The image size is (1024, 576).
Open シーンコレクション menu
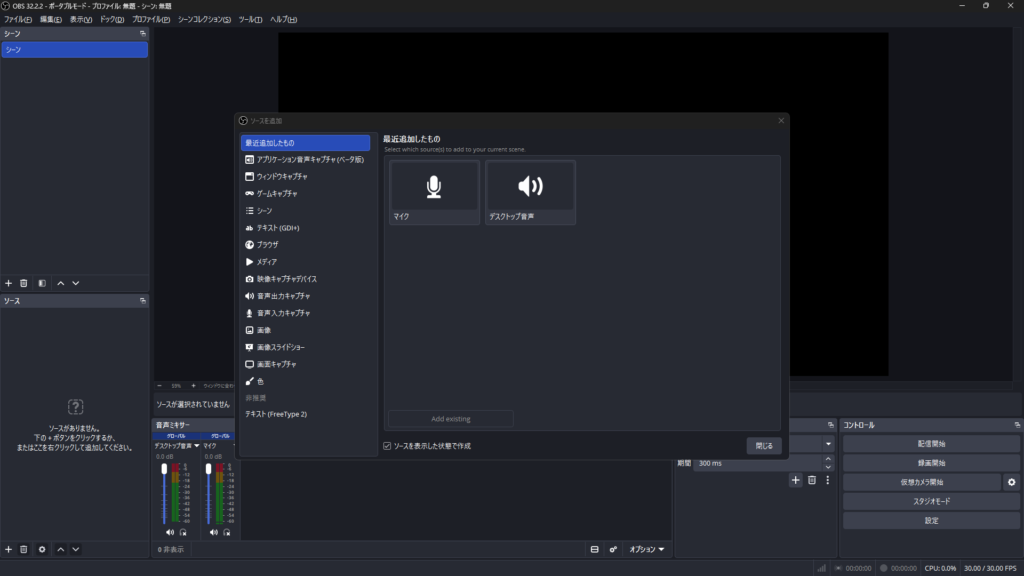[204, 20]
